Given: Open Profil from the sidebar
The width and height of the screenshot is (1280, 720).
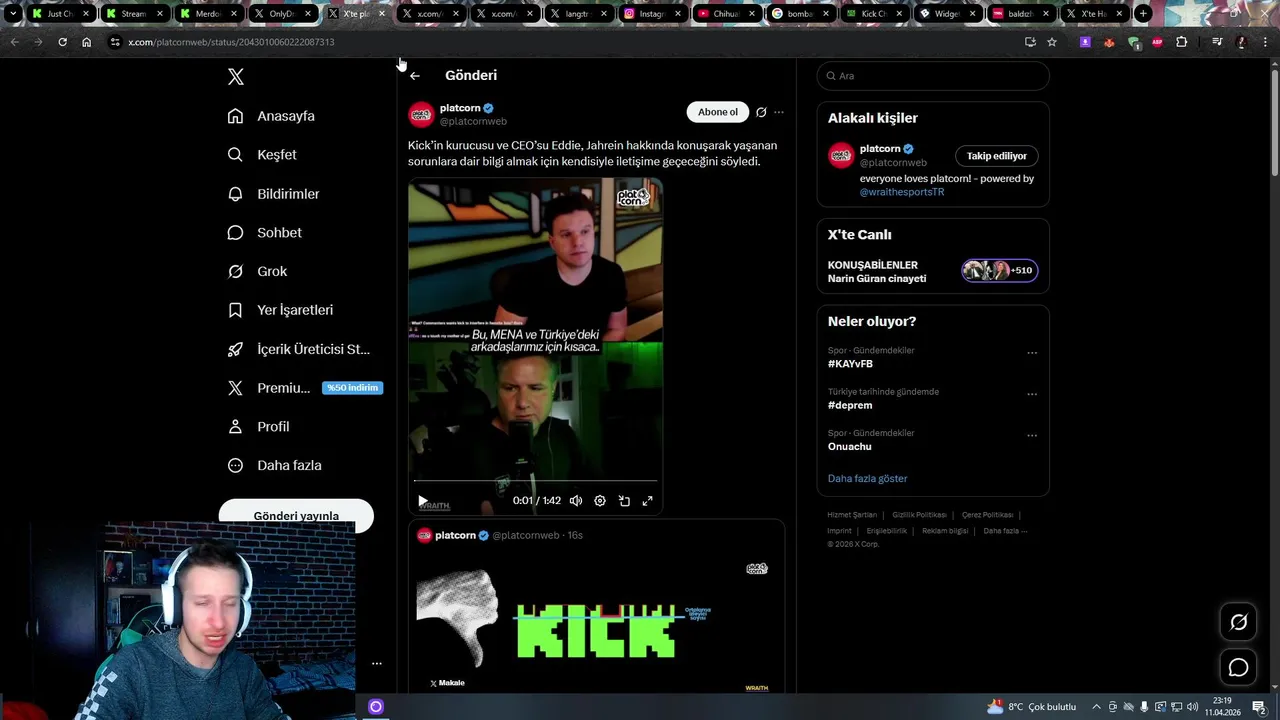Looking at the screenshot, I should pyautogui.click(x=258, y=427).
